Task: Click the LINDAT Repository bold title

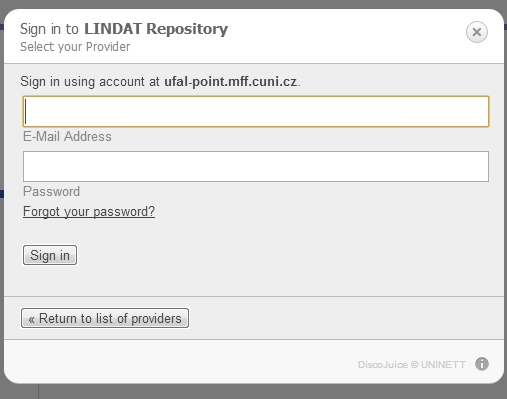Action: pos(156,29)
